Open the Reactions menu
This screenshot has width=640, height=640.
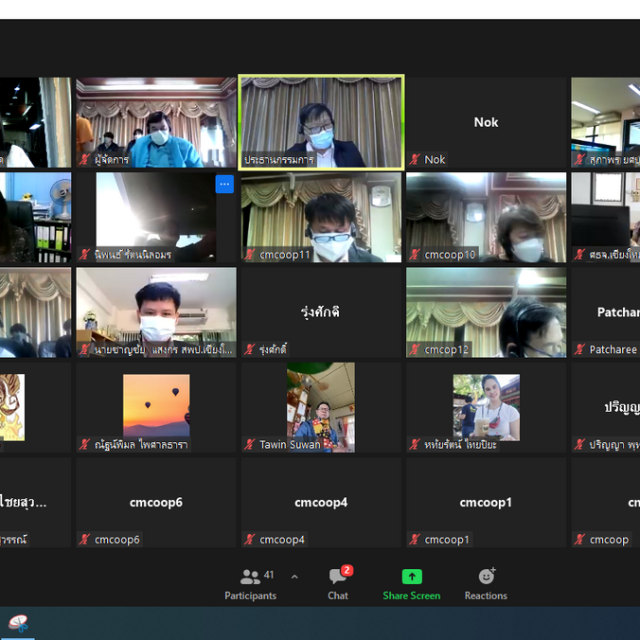point(486,583)
